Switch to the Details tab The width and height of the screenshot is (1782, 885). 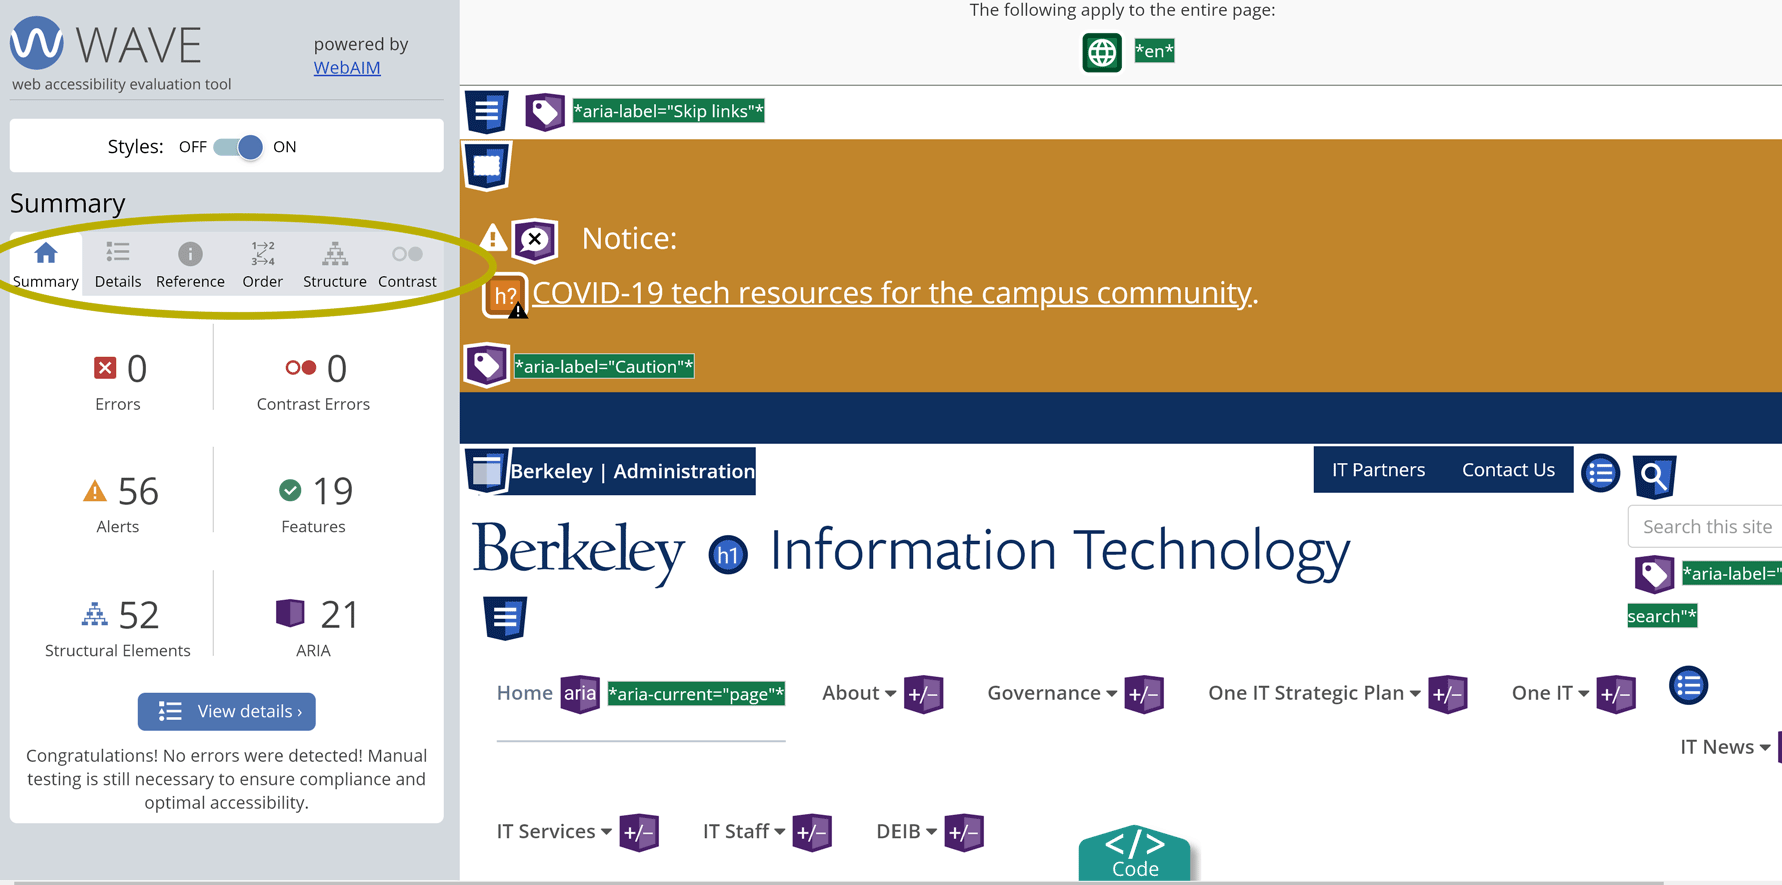[118, 265]
